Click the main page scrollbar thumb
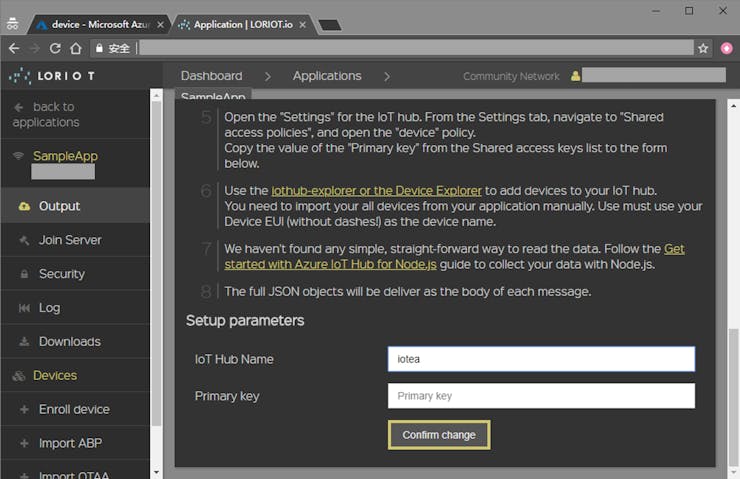 733,395
